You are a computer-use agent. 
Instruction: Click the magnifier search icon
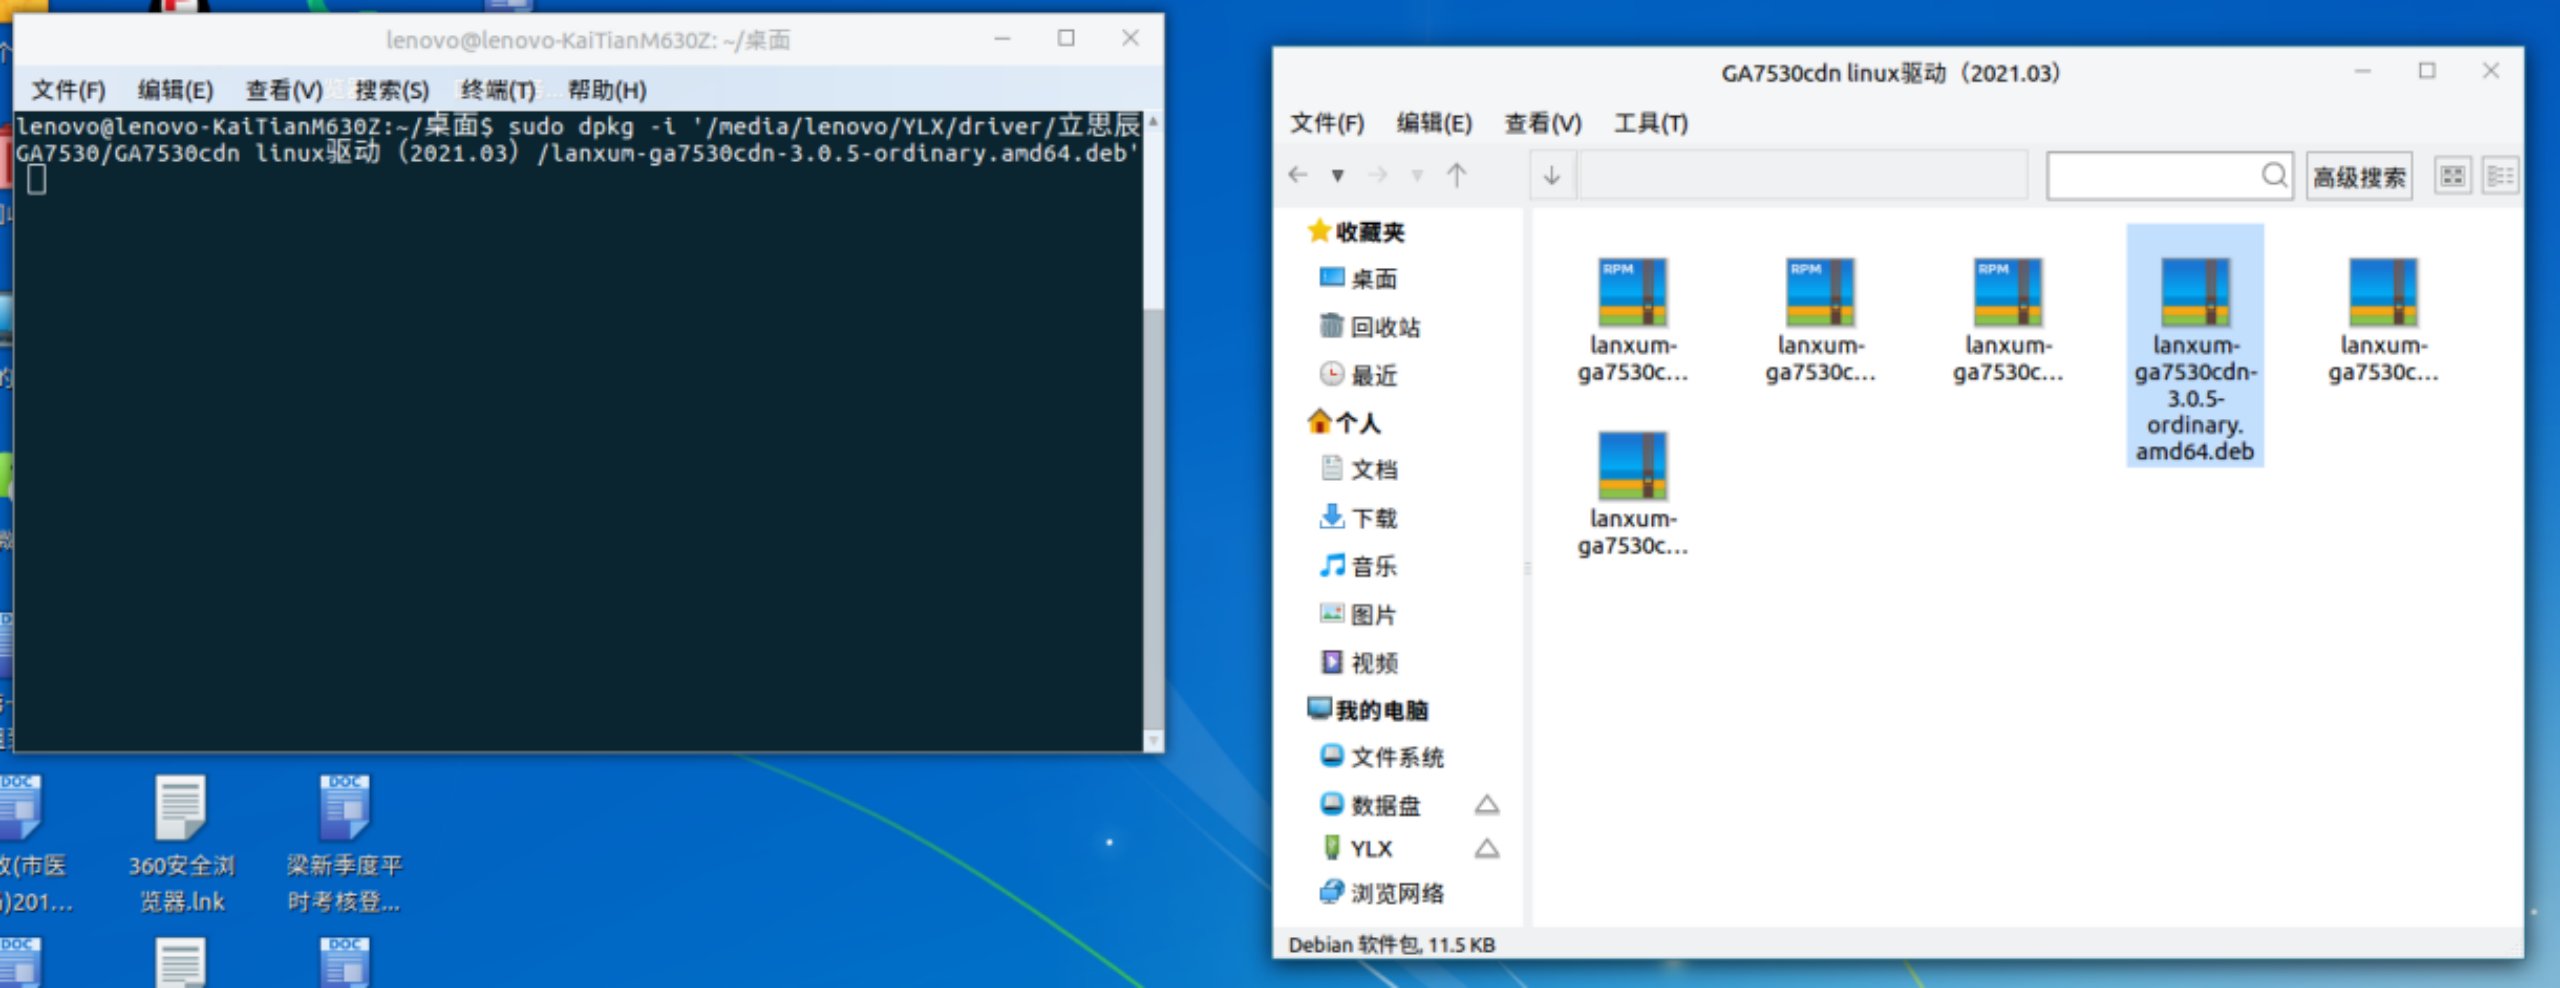(x=2275, y=175)
